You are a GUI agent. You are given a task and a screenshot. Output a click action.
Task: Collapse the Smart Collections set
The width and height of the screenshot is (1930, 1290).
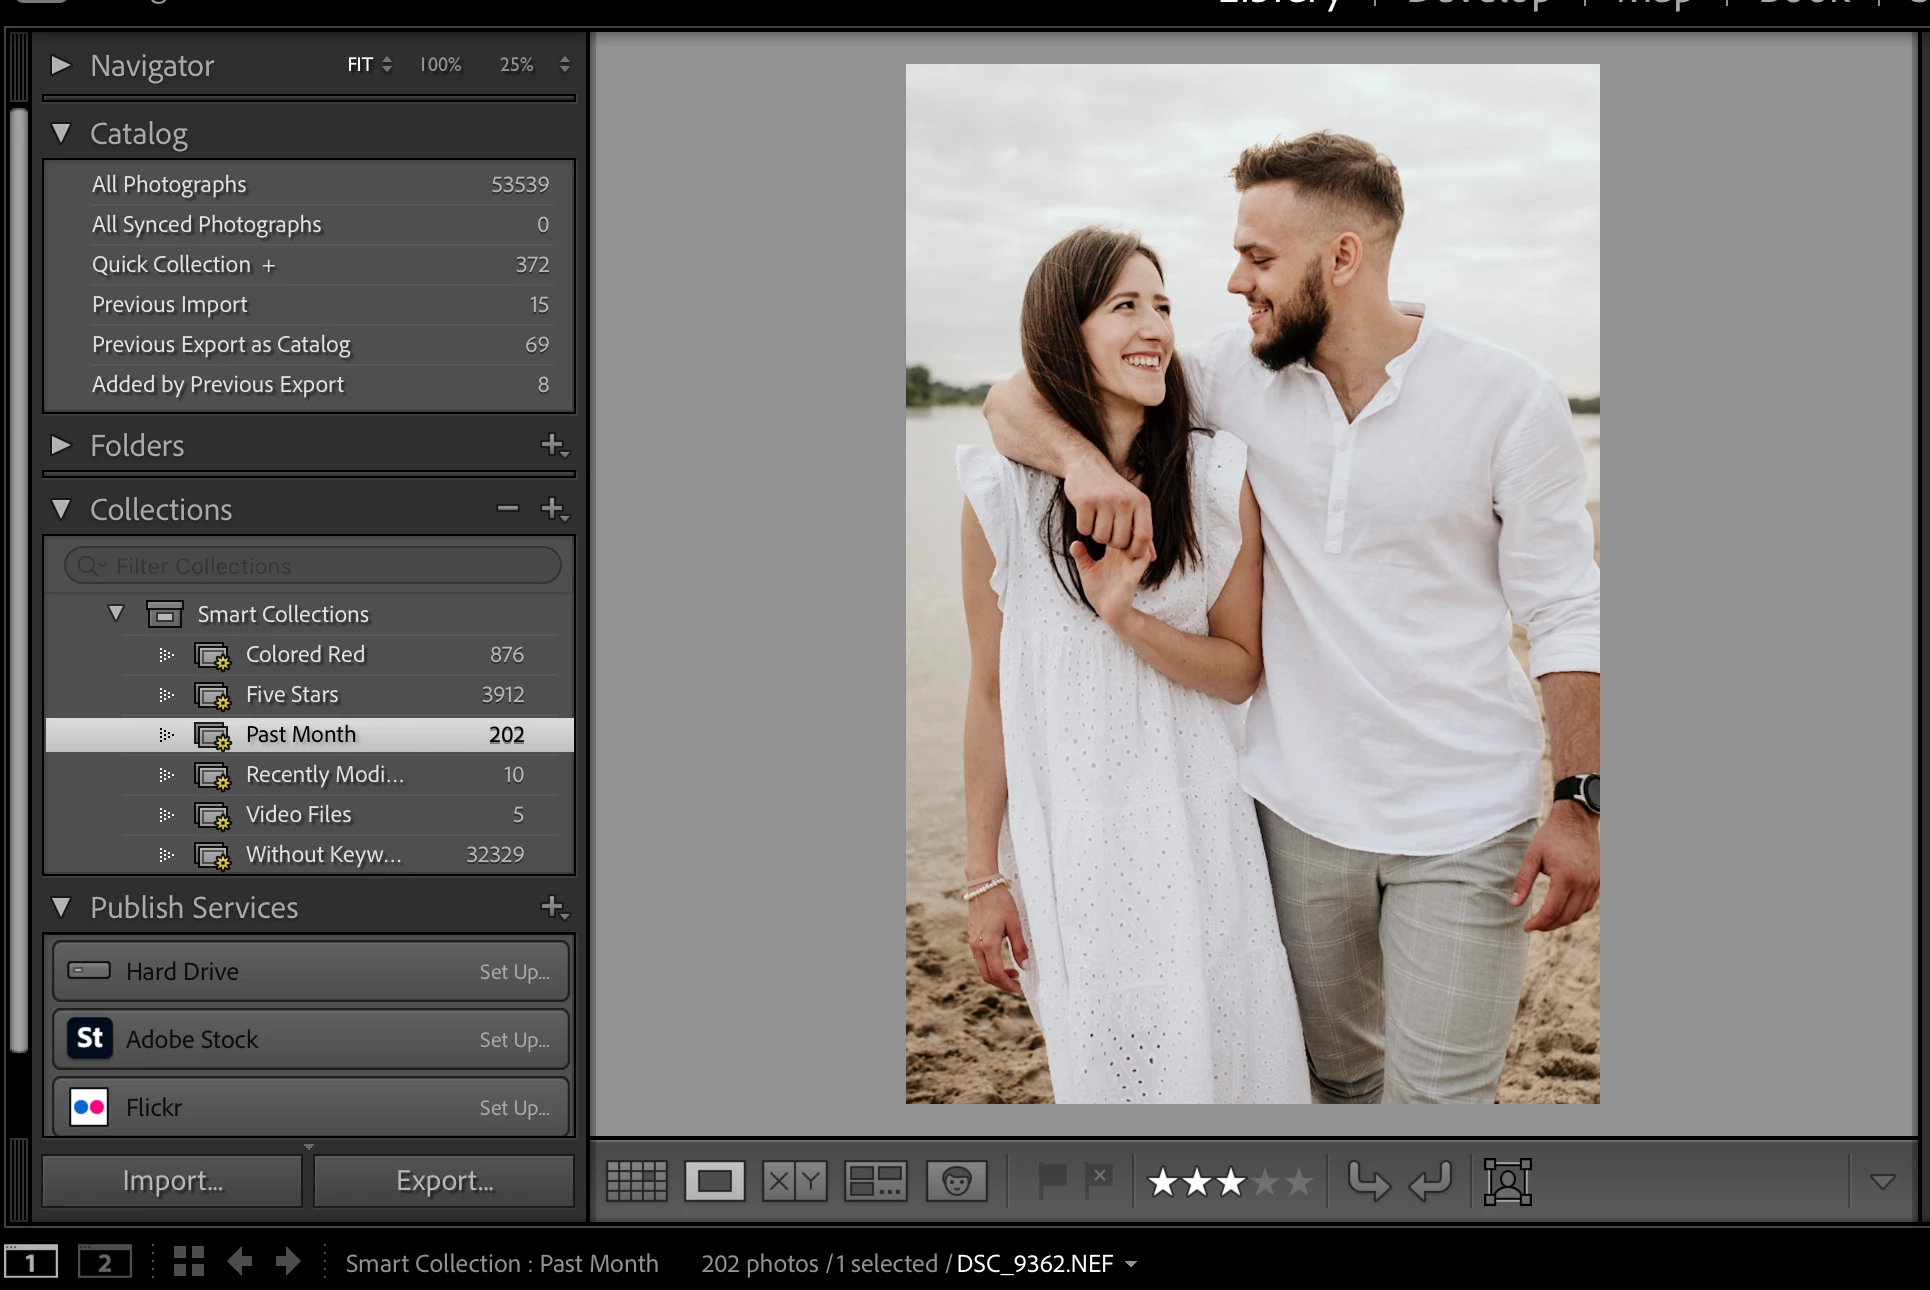point(116,613)
